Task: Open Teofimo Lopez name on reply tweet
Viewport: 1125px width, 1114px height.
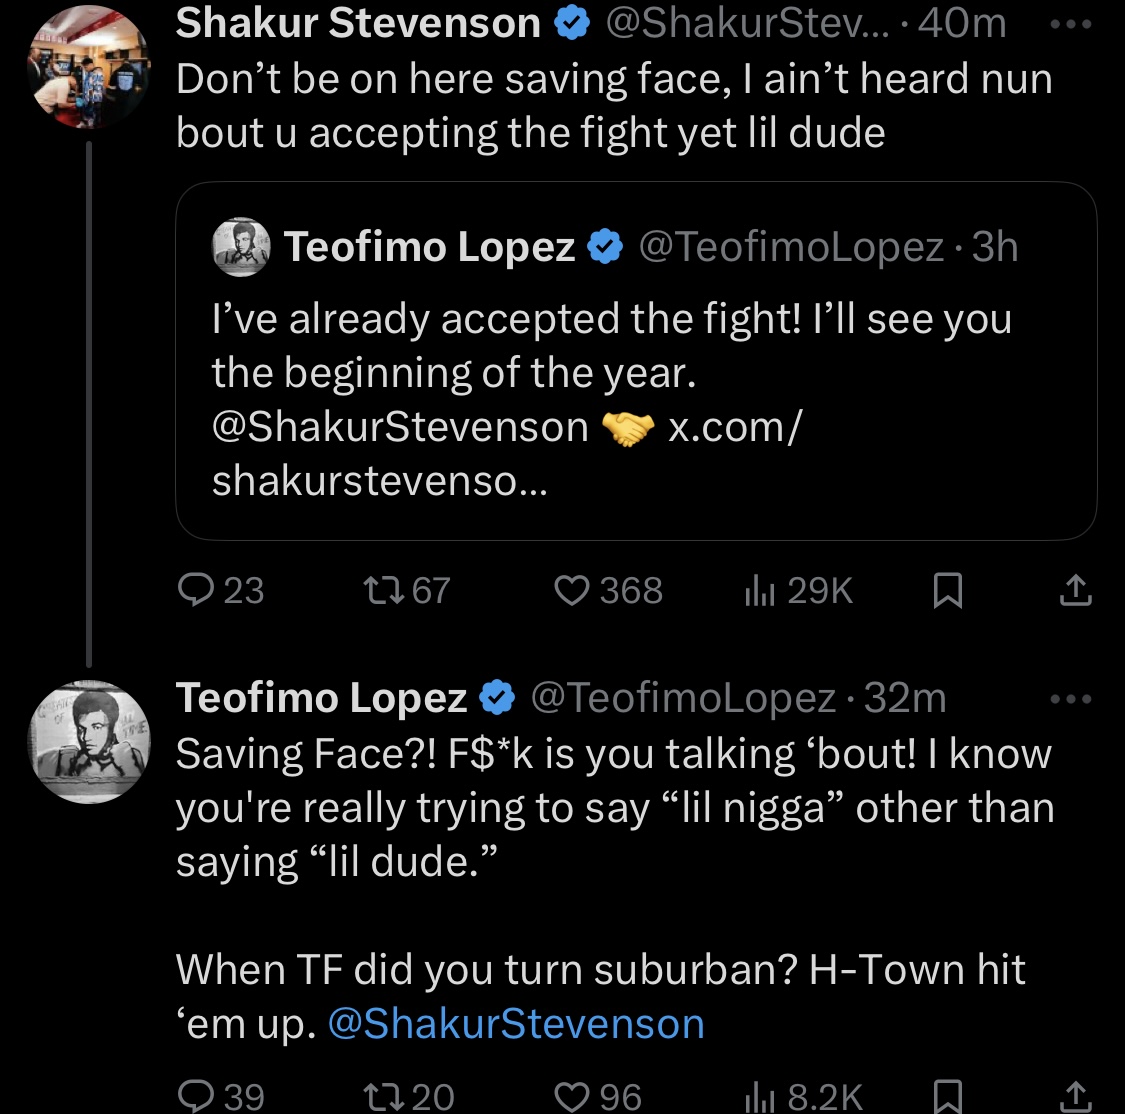Action: [x=322, y=698]
